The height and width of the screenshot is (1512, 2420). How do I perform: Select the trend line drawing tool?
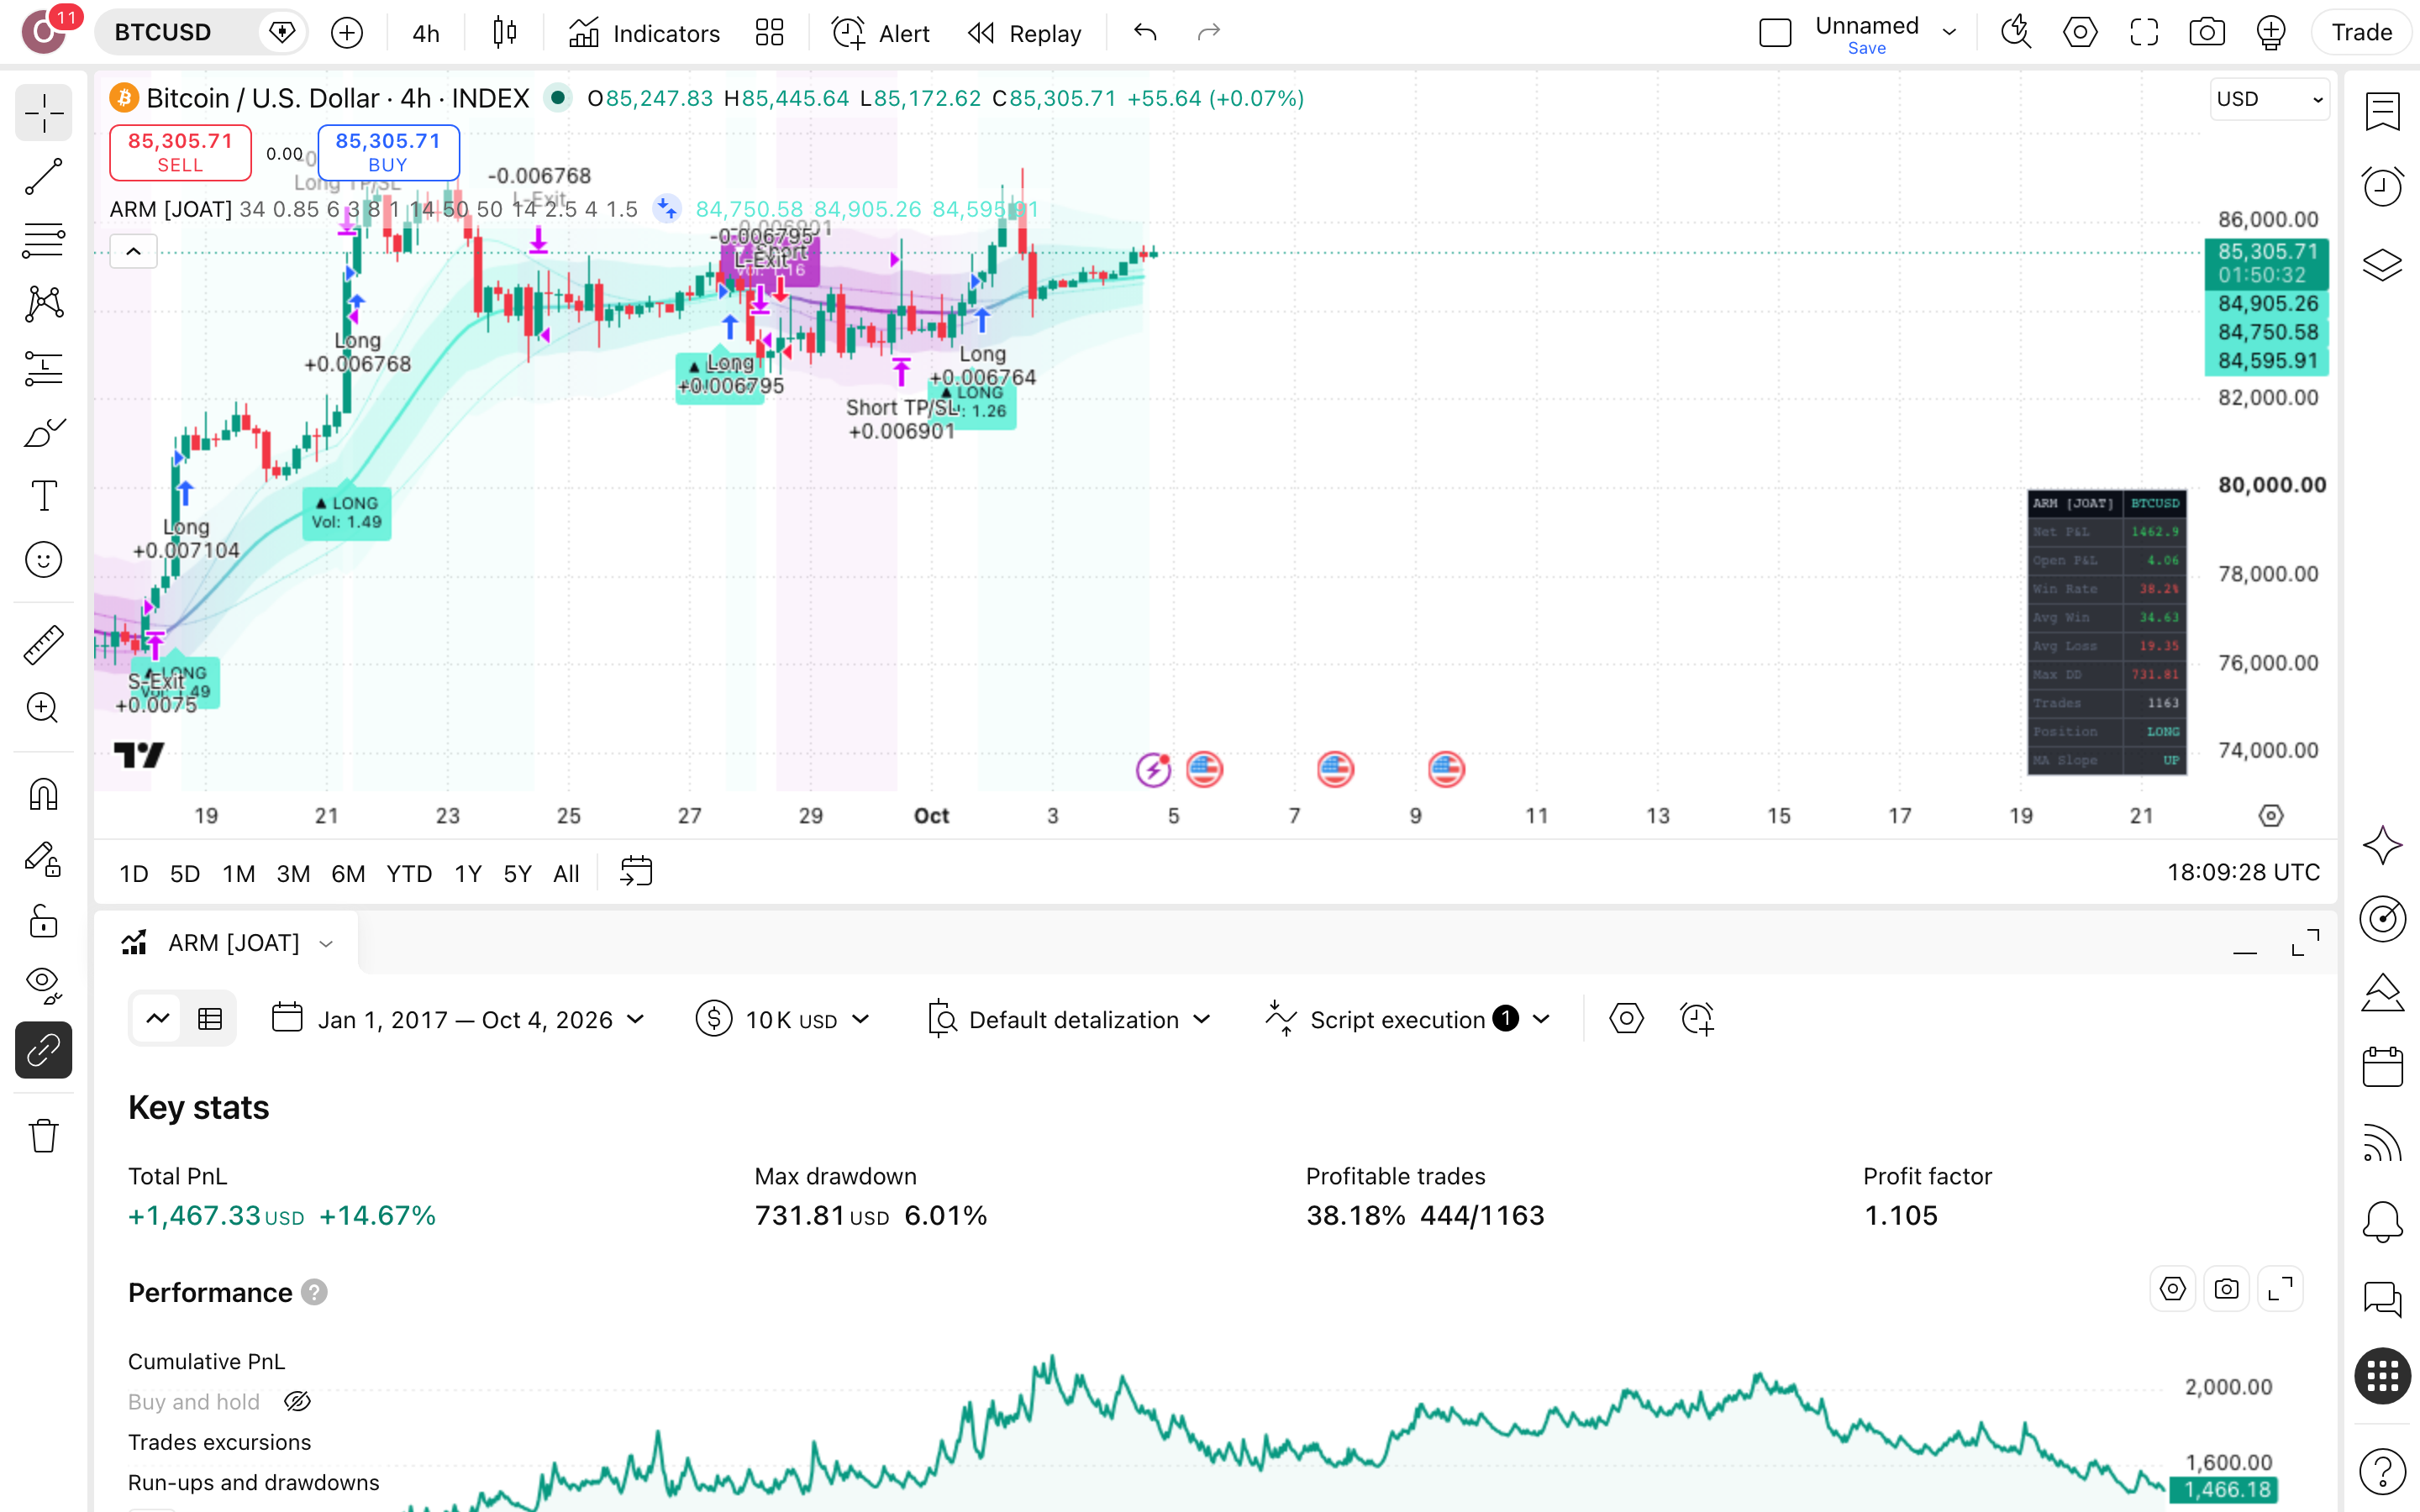(44, 177)
